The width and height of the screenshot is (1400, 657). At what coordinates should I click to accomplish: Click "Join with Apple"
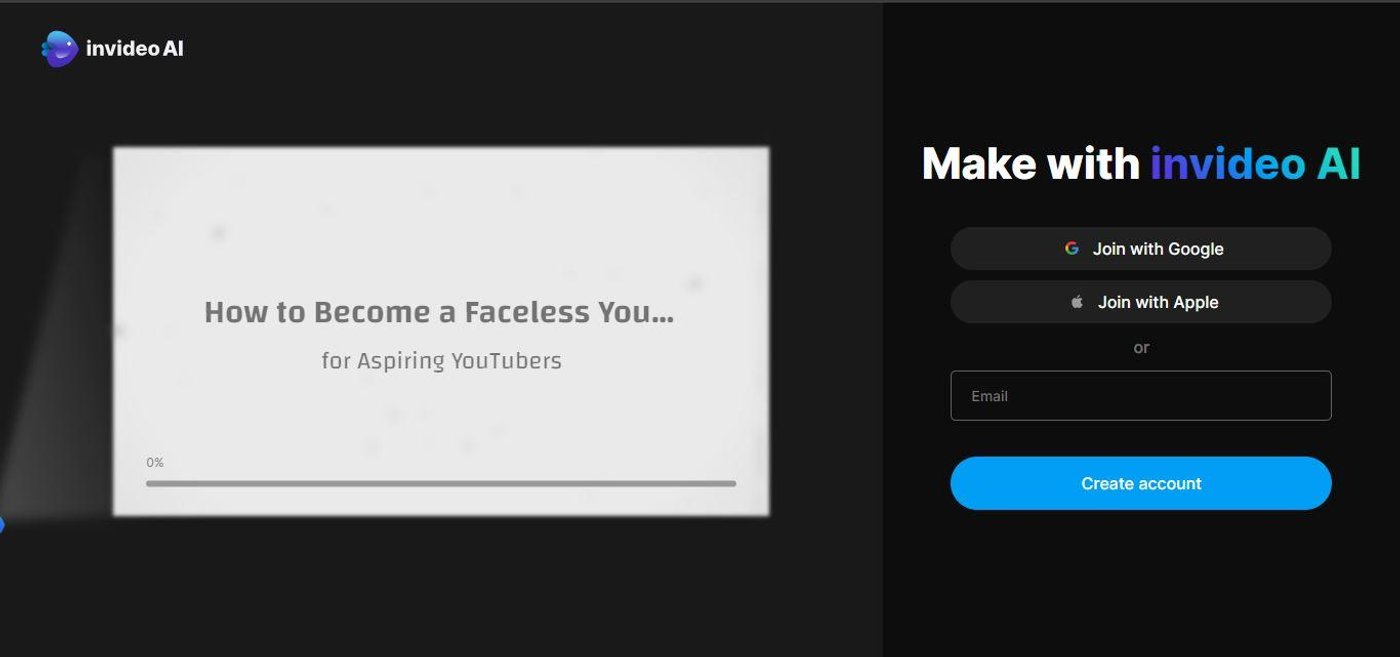tap(1140, 301)
